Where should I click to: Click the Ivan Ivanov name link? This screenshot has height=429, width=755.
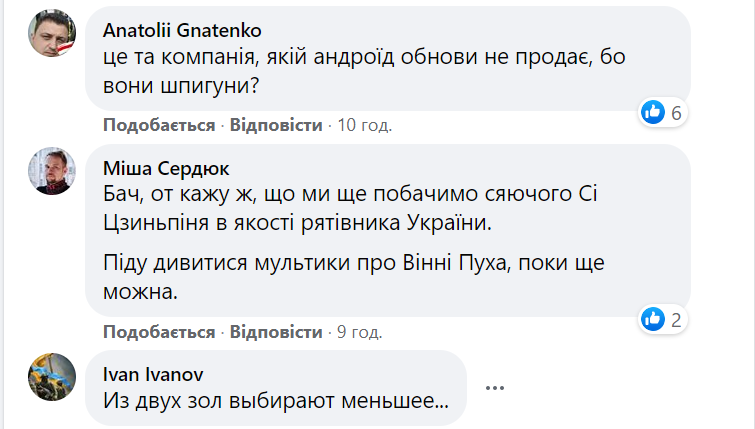point(149,373)
